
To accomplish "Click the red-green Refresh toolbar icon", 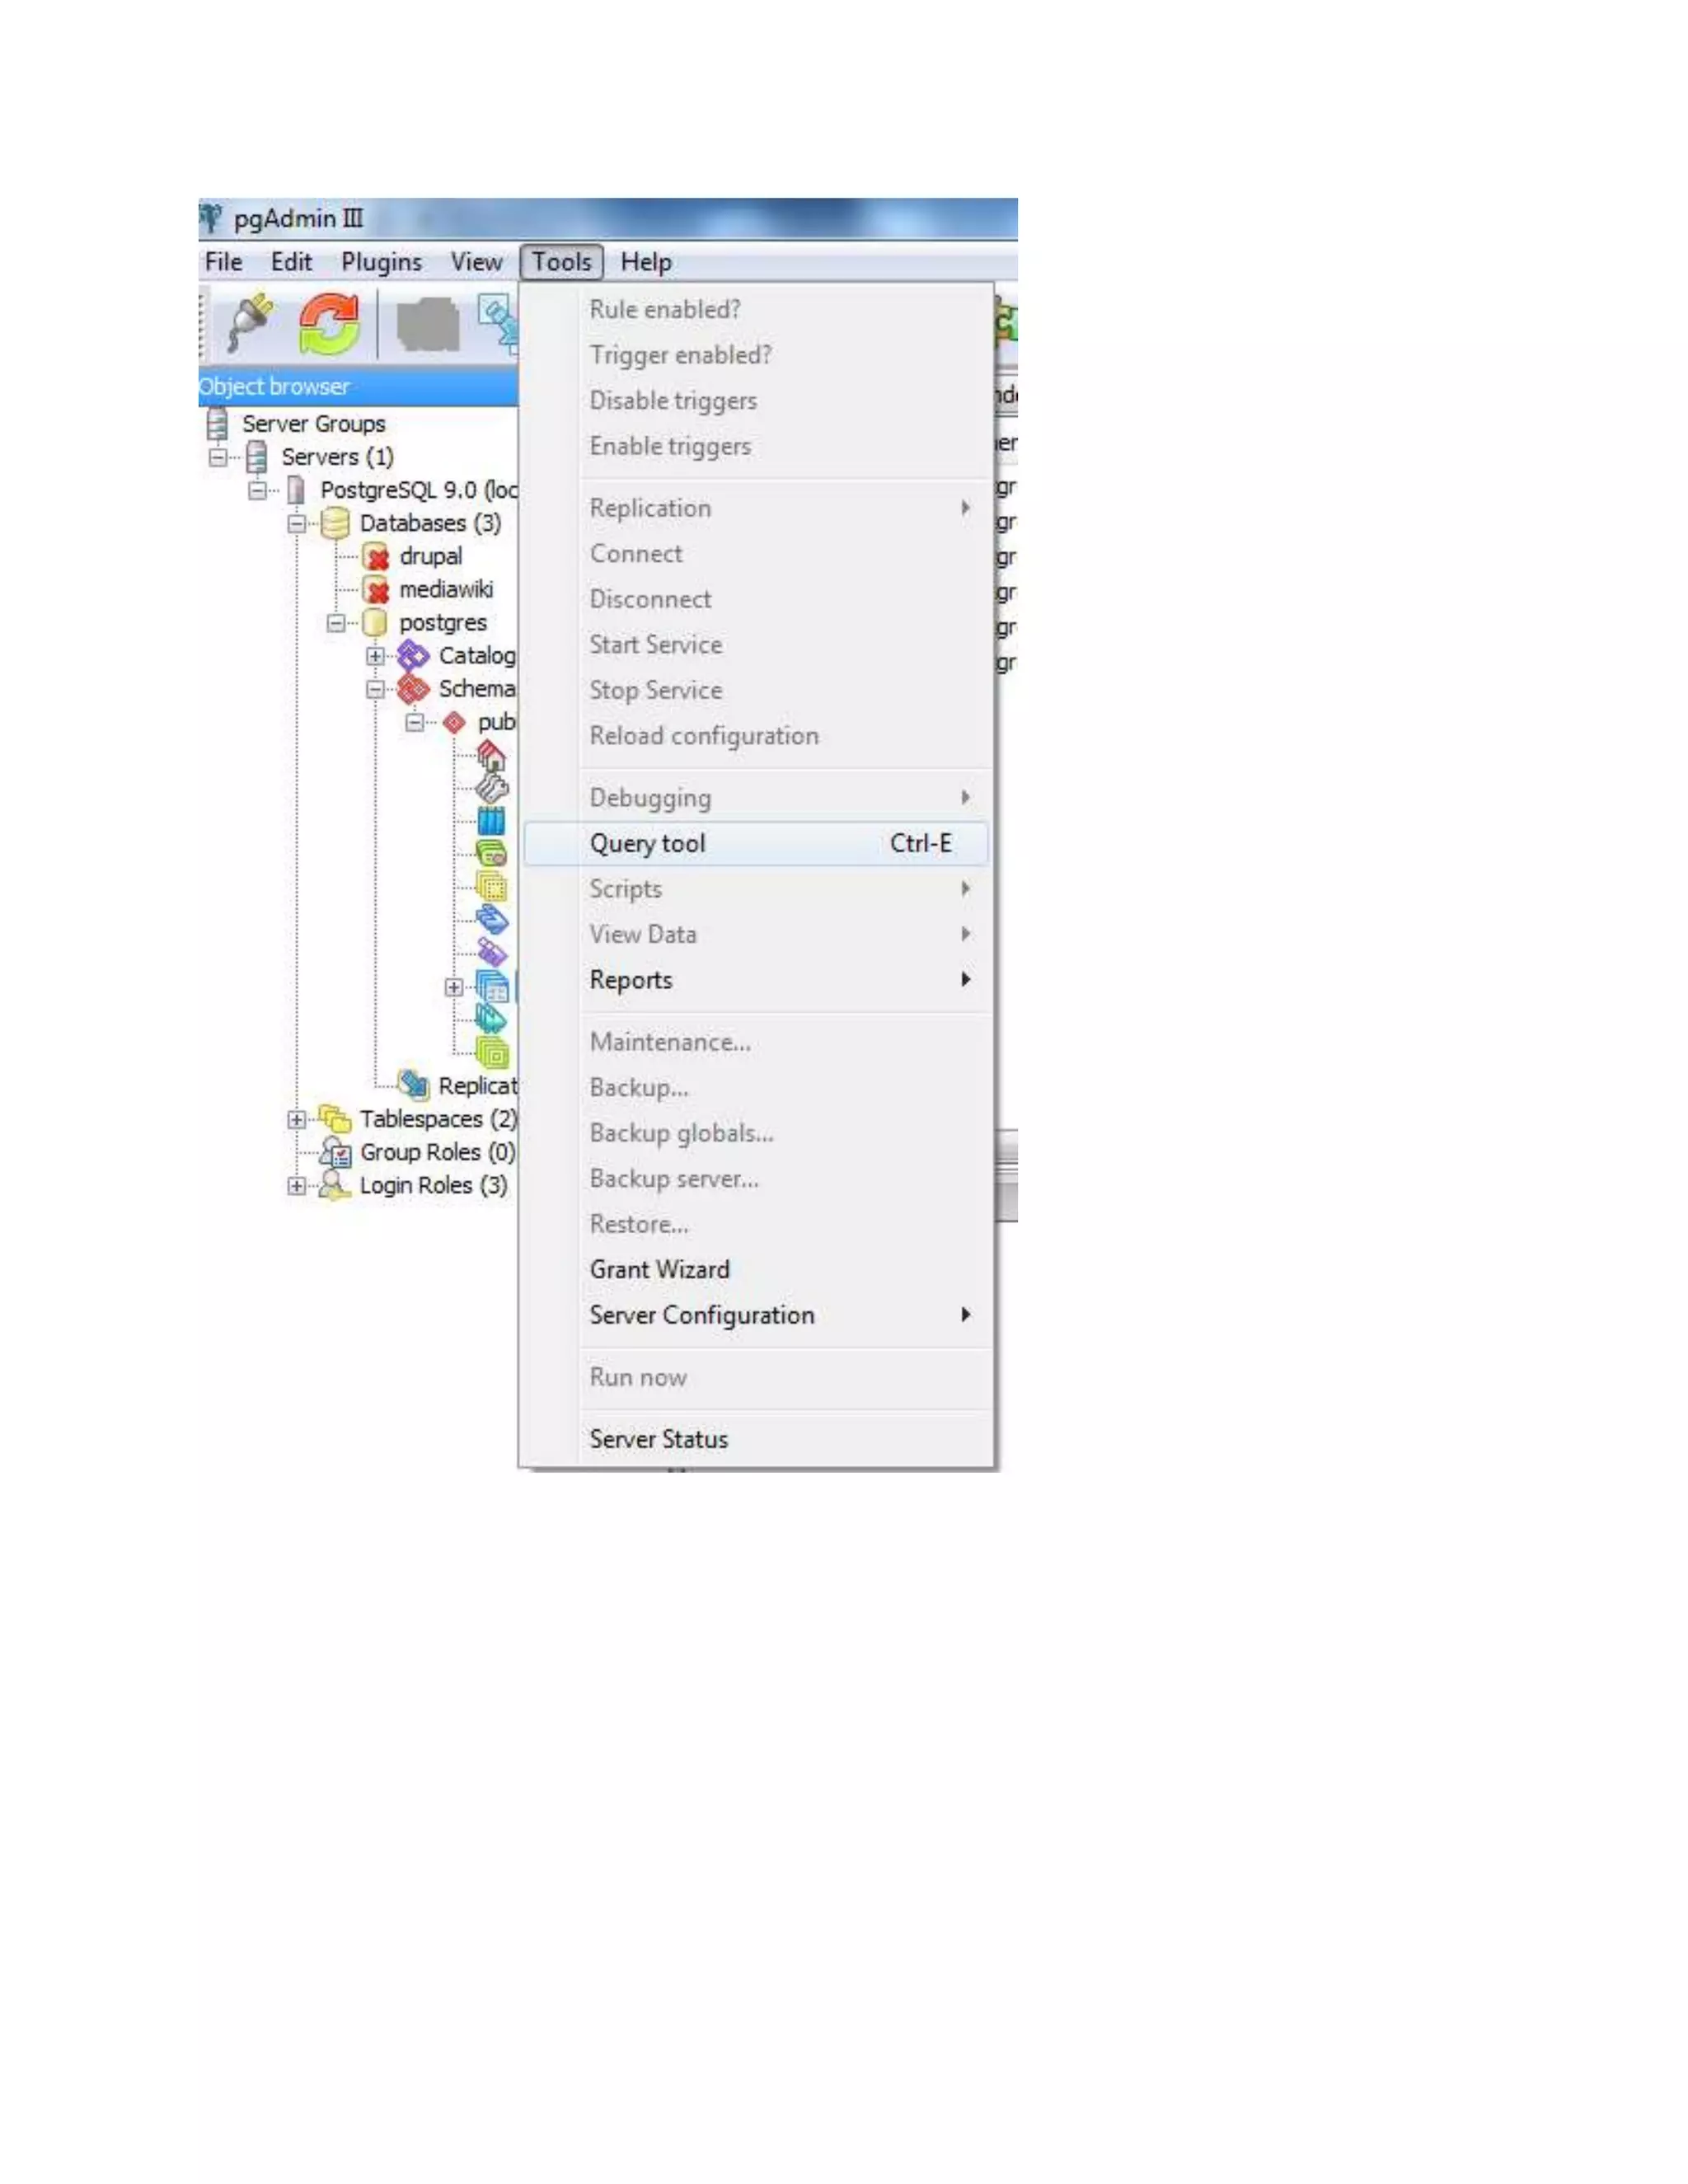I will coord(329,323).
